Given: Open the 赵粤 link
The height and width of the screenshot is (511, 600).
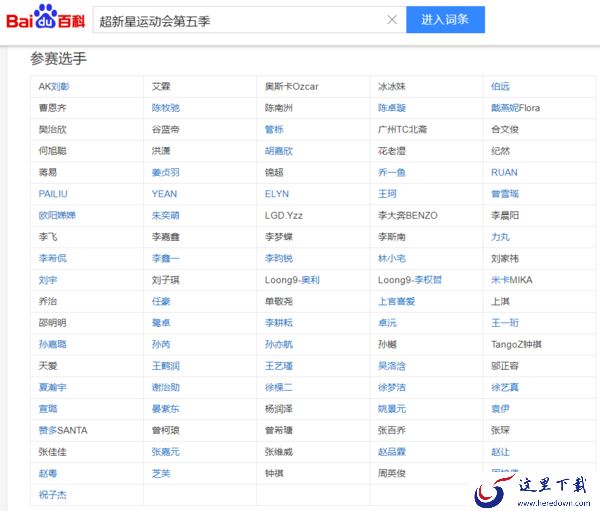Looking at the screenshot, I should pyautogui.click(x=48, y=473).
